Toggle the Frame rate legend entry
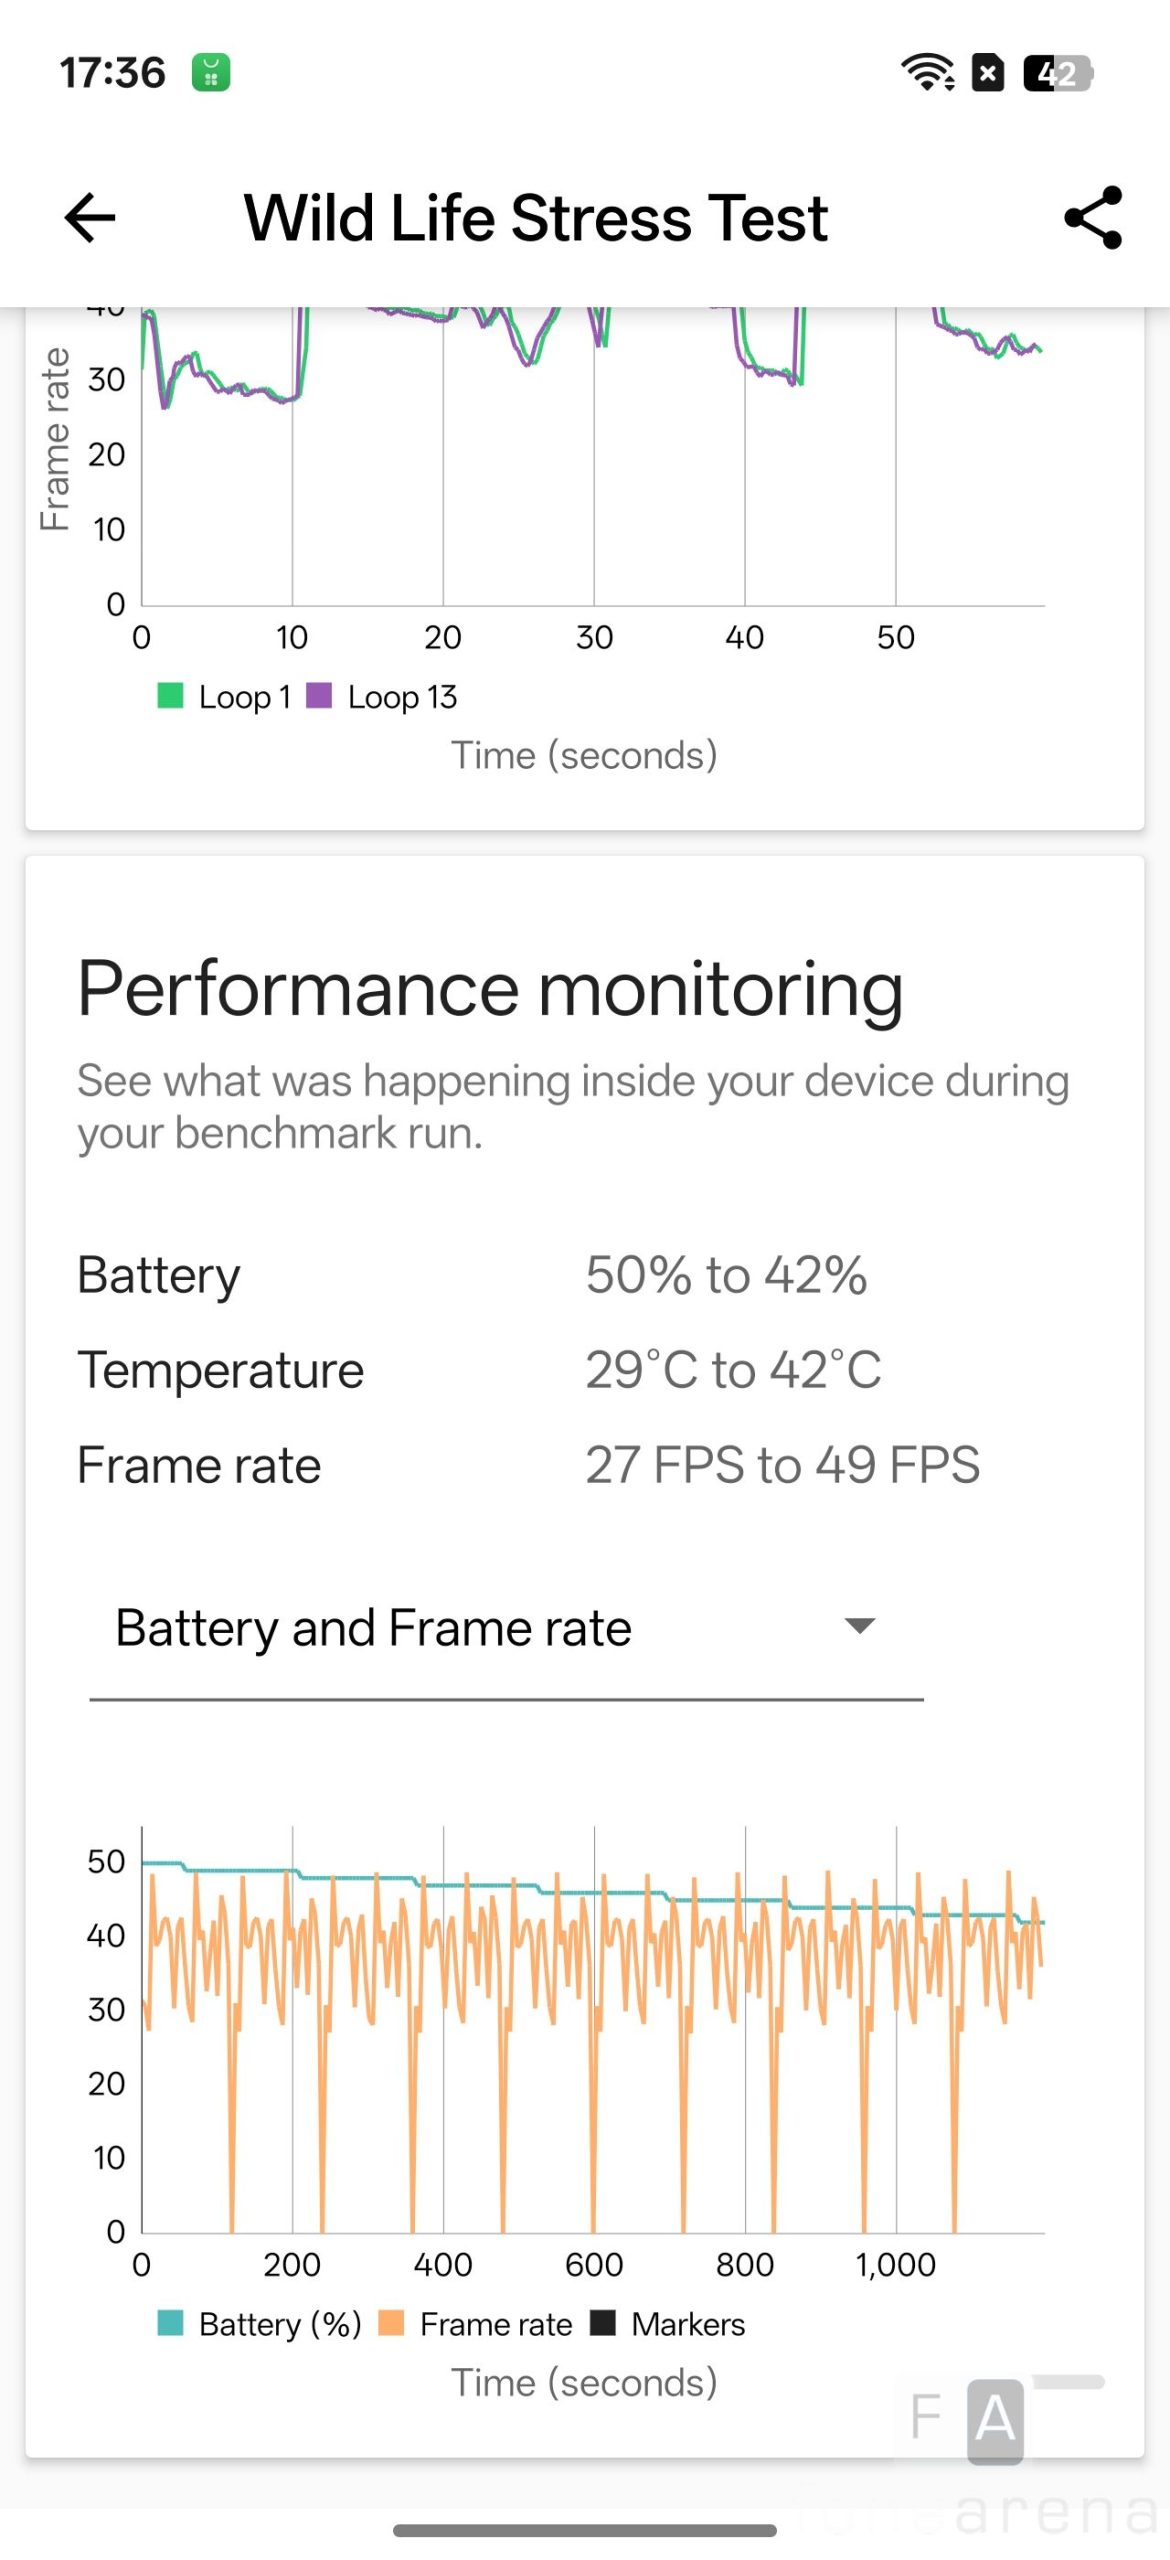The height and width of the screenshot is (2560, 1170). (x=476, y=2324)
